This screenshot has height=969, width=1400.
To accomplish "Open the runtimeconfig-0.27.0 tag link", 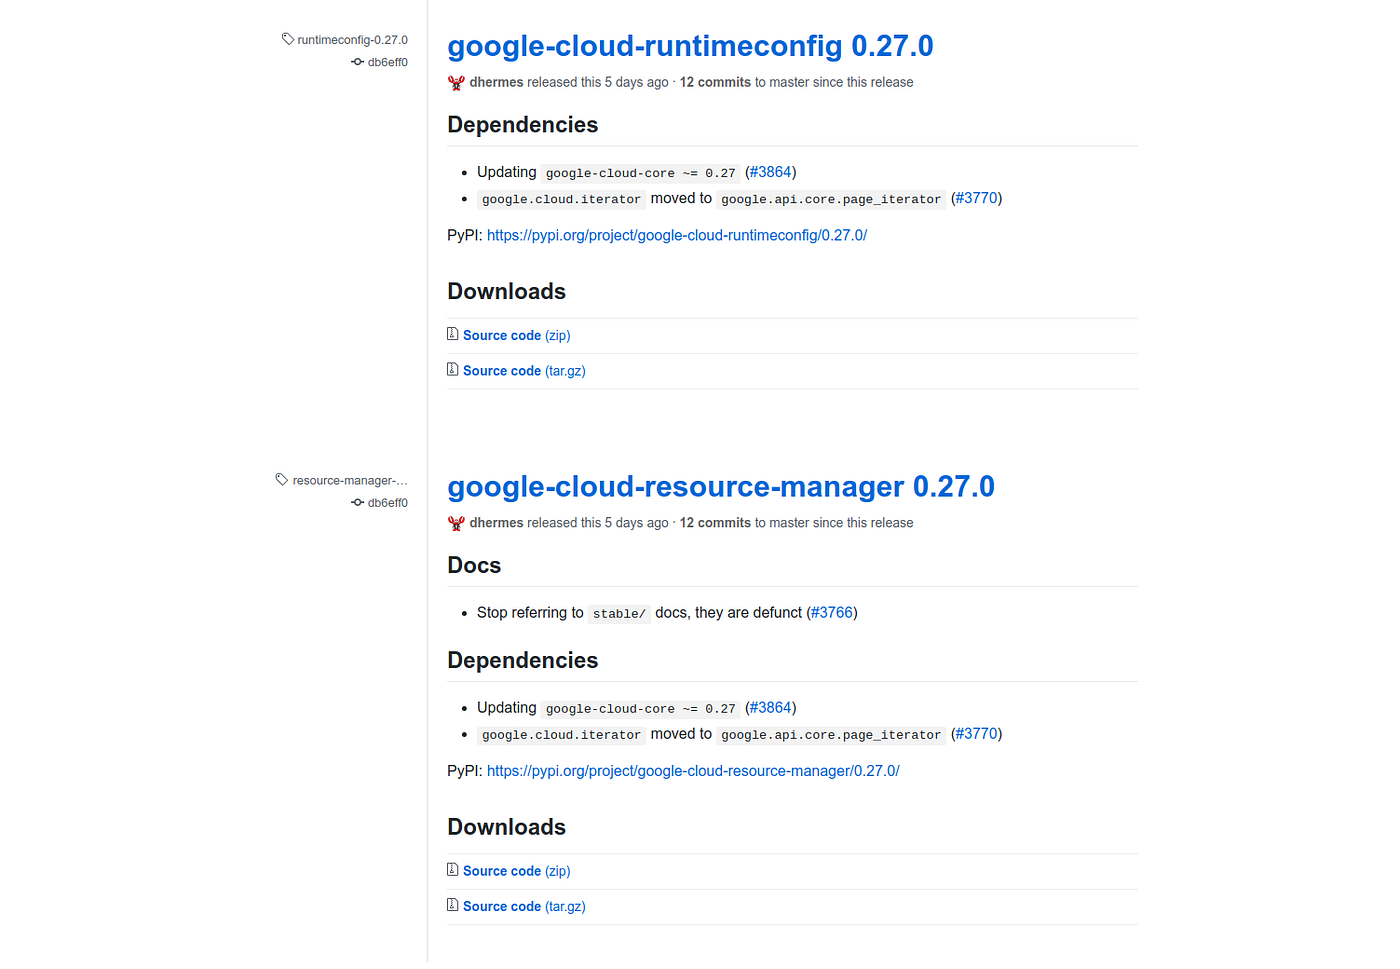I will (352, 40).
